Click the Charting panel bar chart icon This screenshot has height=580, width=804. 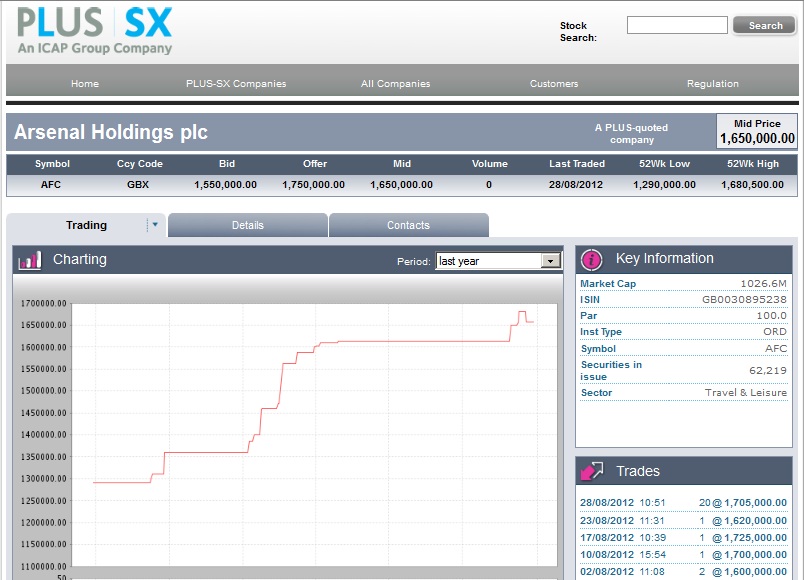30,260
